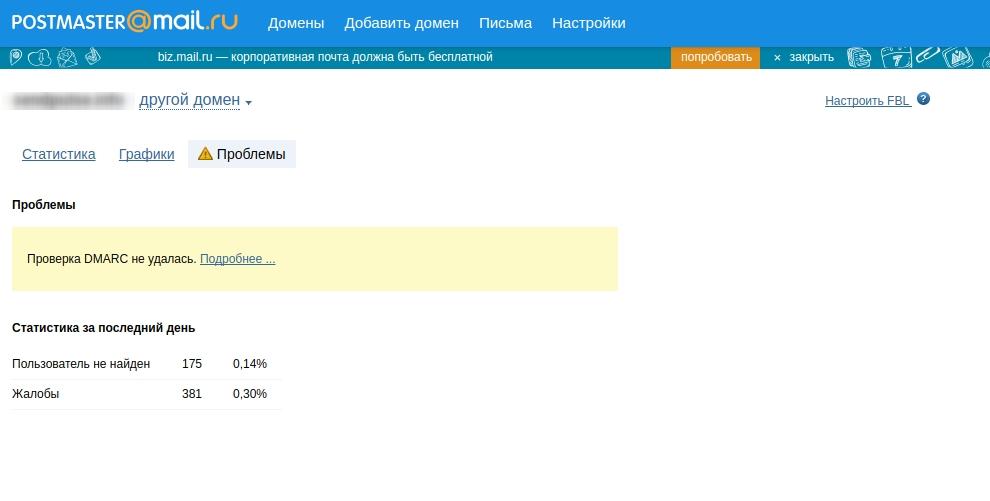The width and height of the screenshot is (990, 501).
Task: Click the cloud icon in promo banner
Action: (x=40, y=57)
